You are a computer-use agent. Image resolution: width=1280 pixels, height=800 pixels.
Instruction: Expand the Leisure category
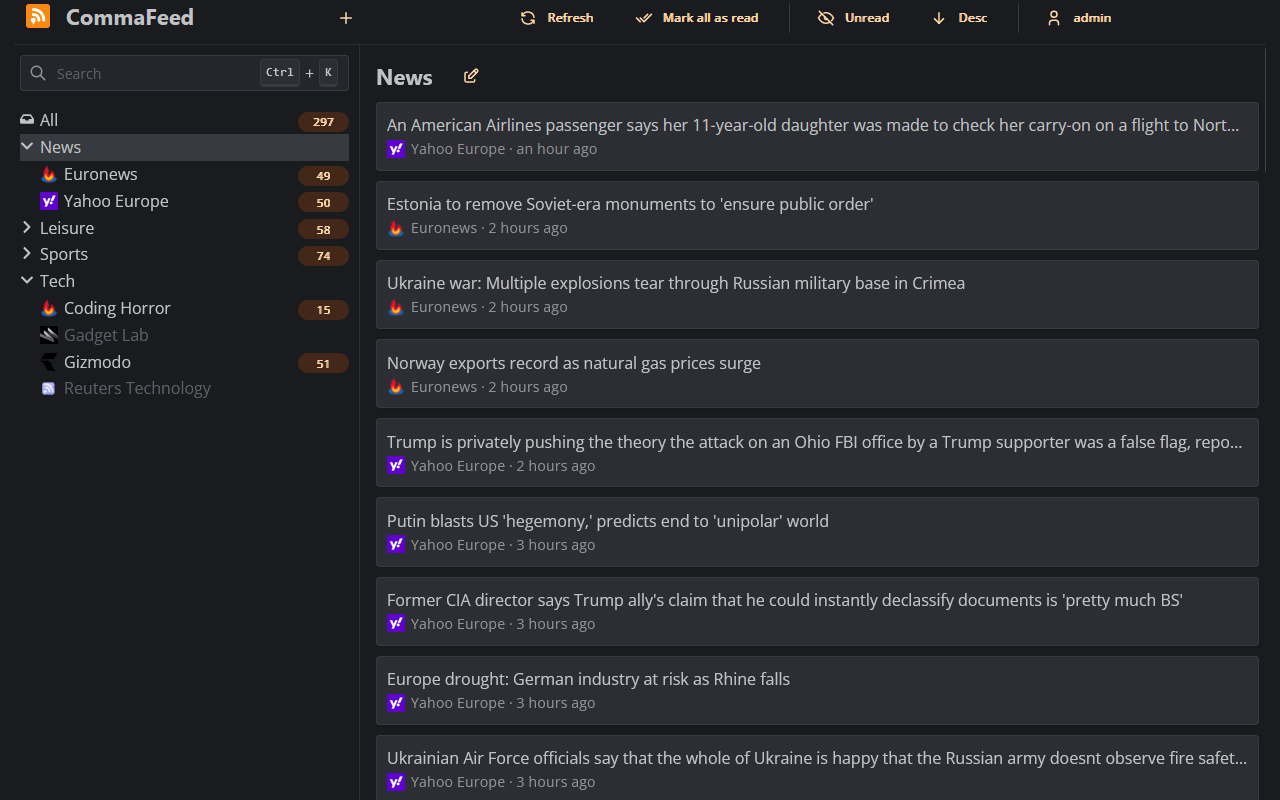[x=26, y=227]
